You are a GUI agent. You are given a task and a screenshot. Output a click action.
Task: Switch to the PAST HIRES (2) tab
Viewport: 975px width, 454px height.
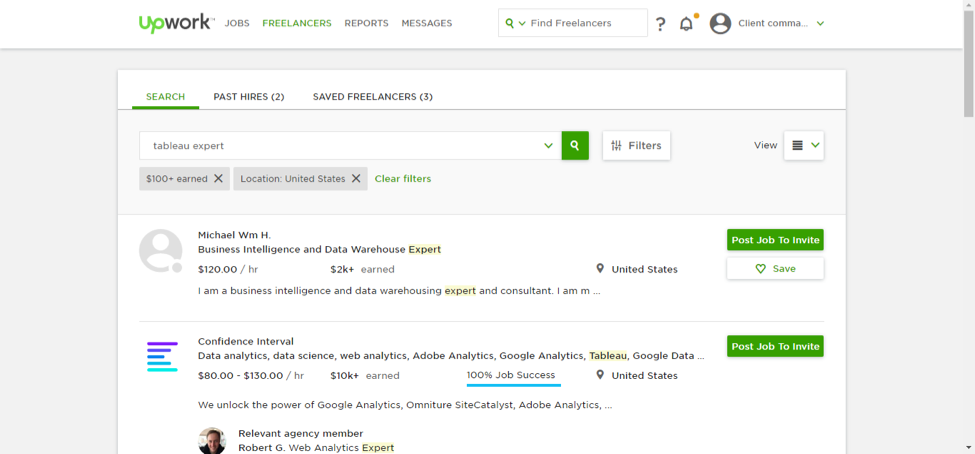[249, 97]
